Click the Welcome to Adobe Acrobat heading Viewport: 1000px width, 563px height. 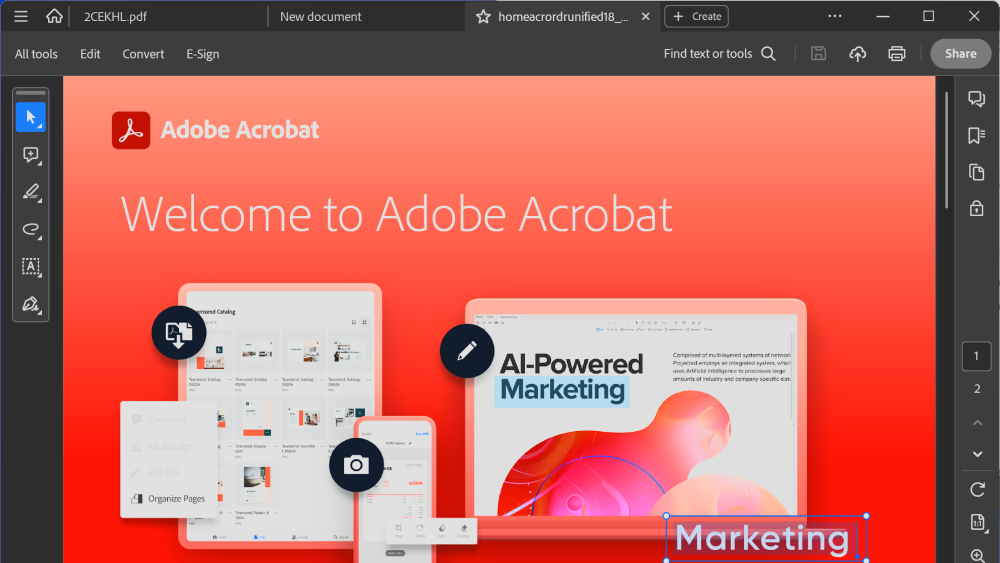(x=397, y=214)
